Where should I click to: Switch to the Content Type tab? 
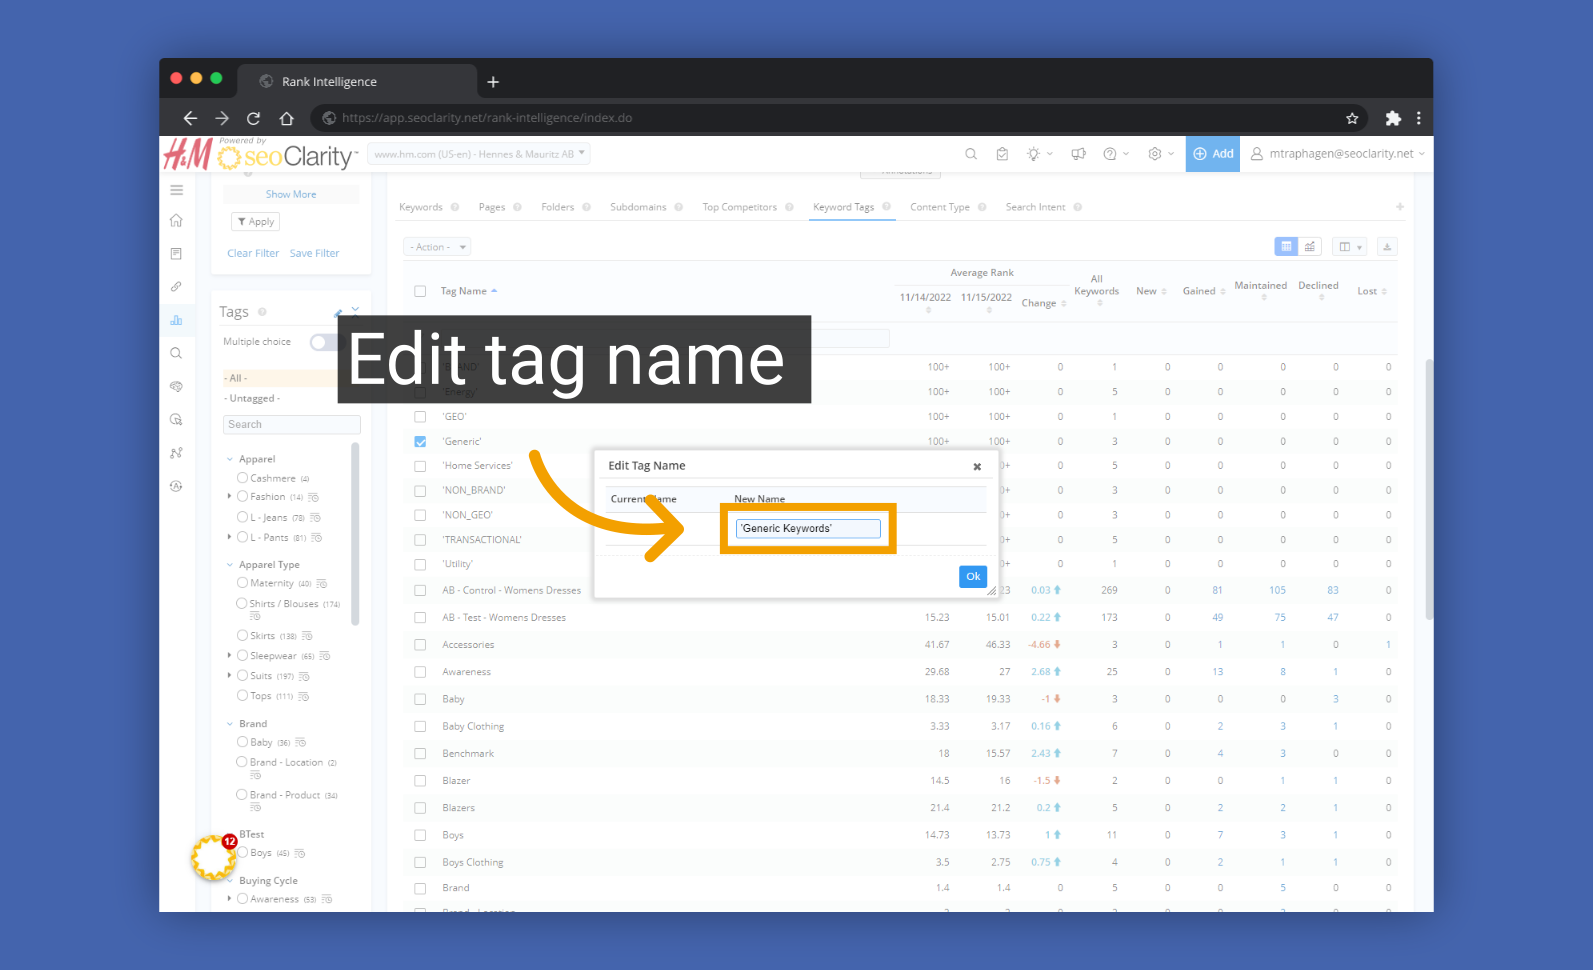940,207
